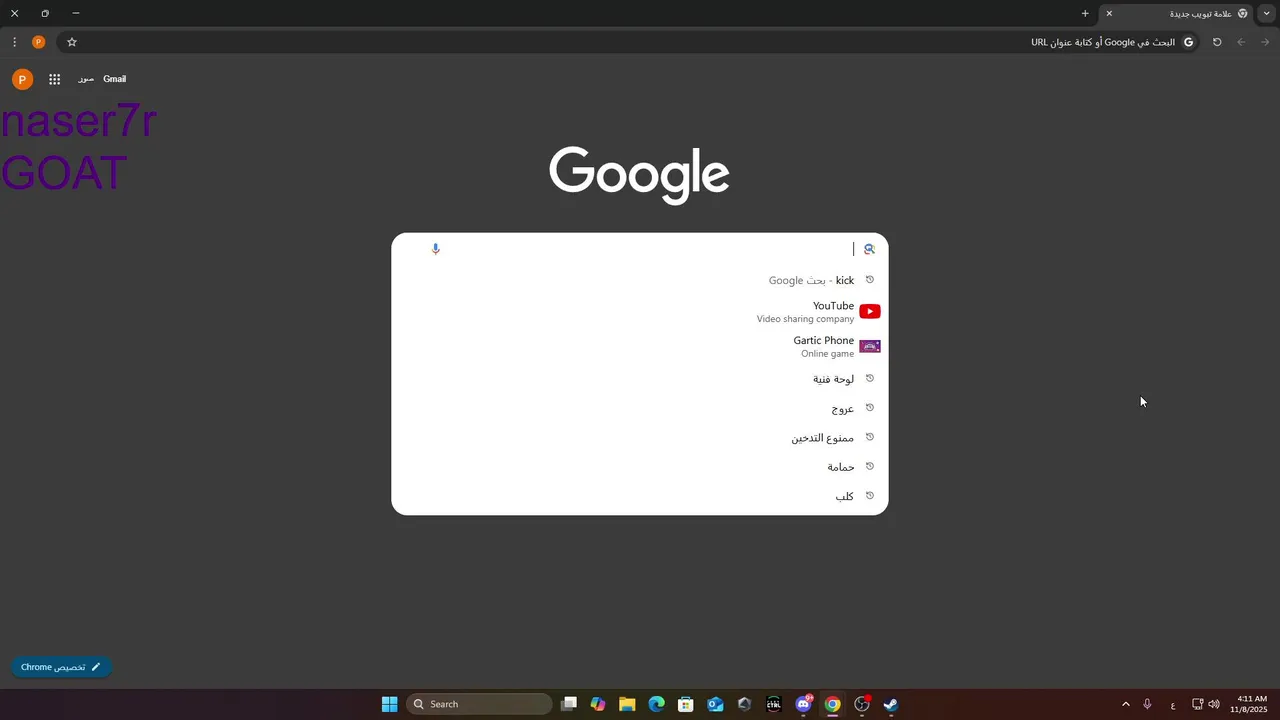
Task: Select the لوحة فنية suggestion
Action: pyautogui.click(x=640, y=379)
